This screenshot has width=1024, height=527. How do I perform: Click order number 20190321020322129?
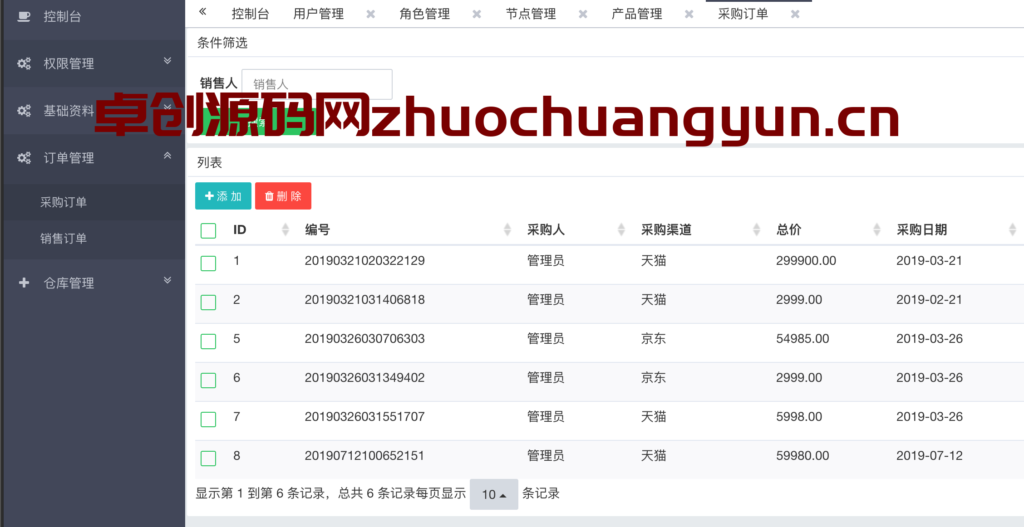[364, 261]
